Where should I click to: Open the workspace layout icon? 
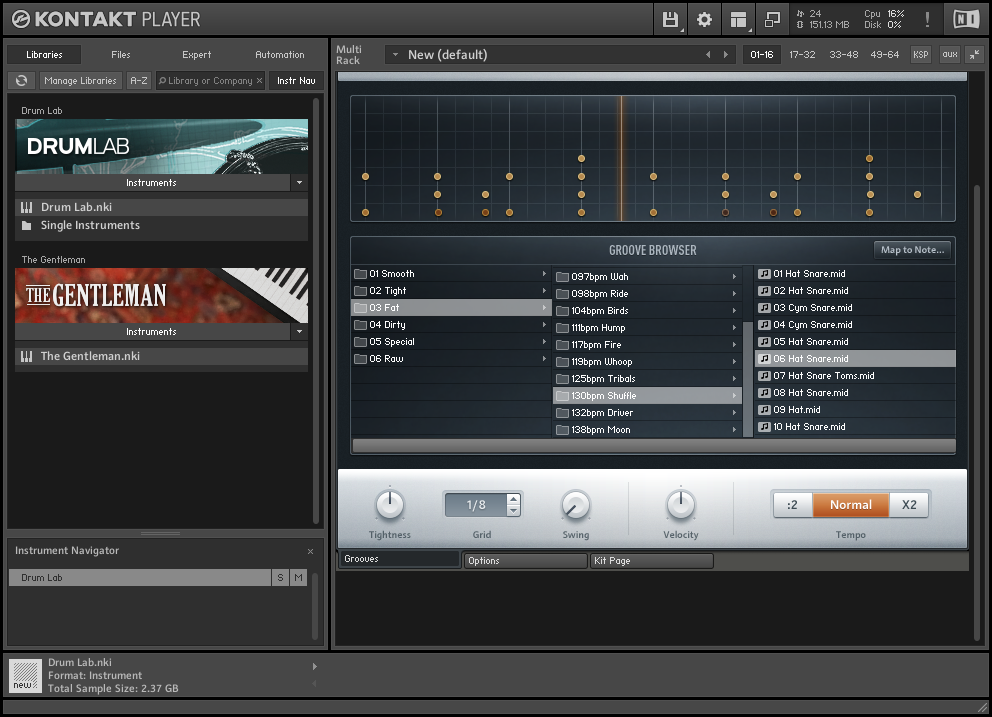tap(738, 20)
